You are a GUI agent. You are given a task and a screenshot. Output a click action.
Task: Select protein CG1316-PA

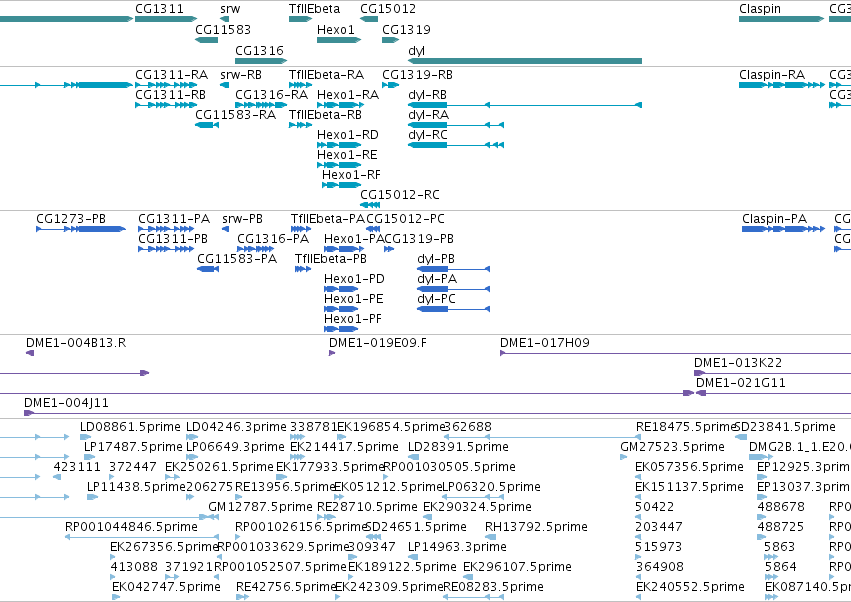[x=272, y=239]
